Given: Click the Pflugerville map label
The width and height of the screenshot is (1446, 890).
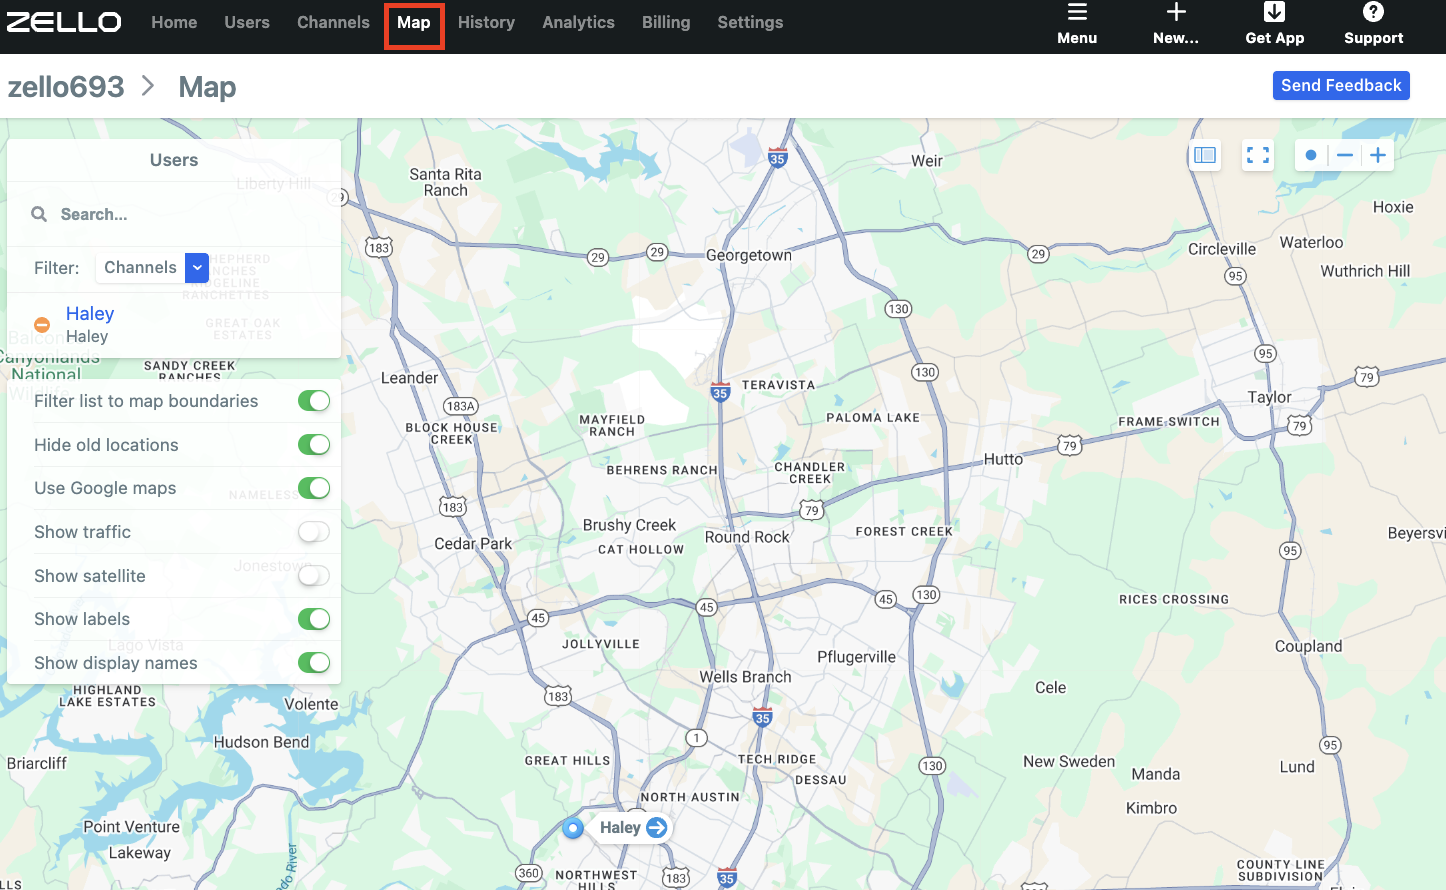Looking at the screenshot, I should tap(857, 657).
